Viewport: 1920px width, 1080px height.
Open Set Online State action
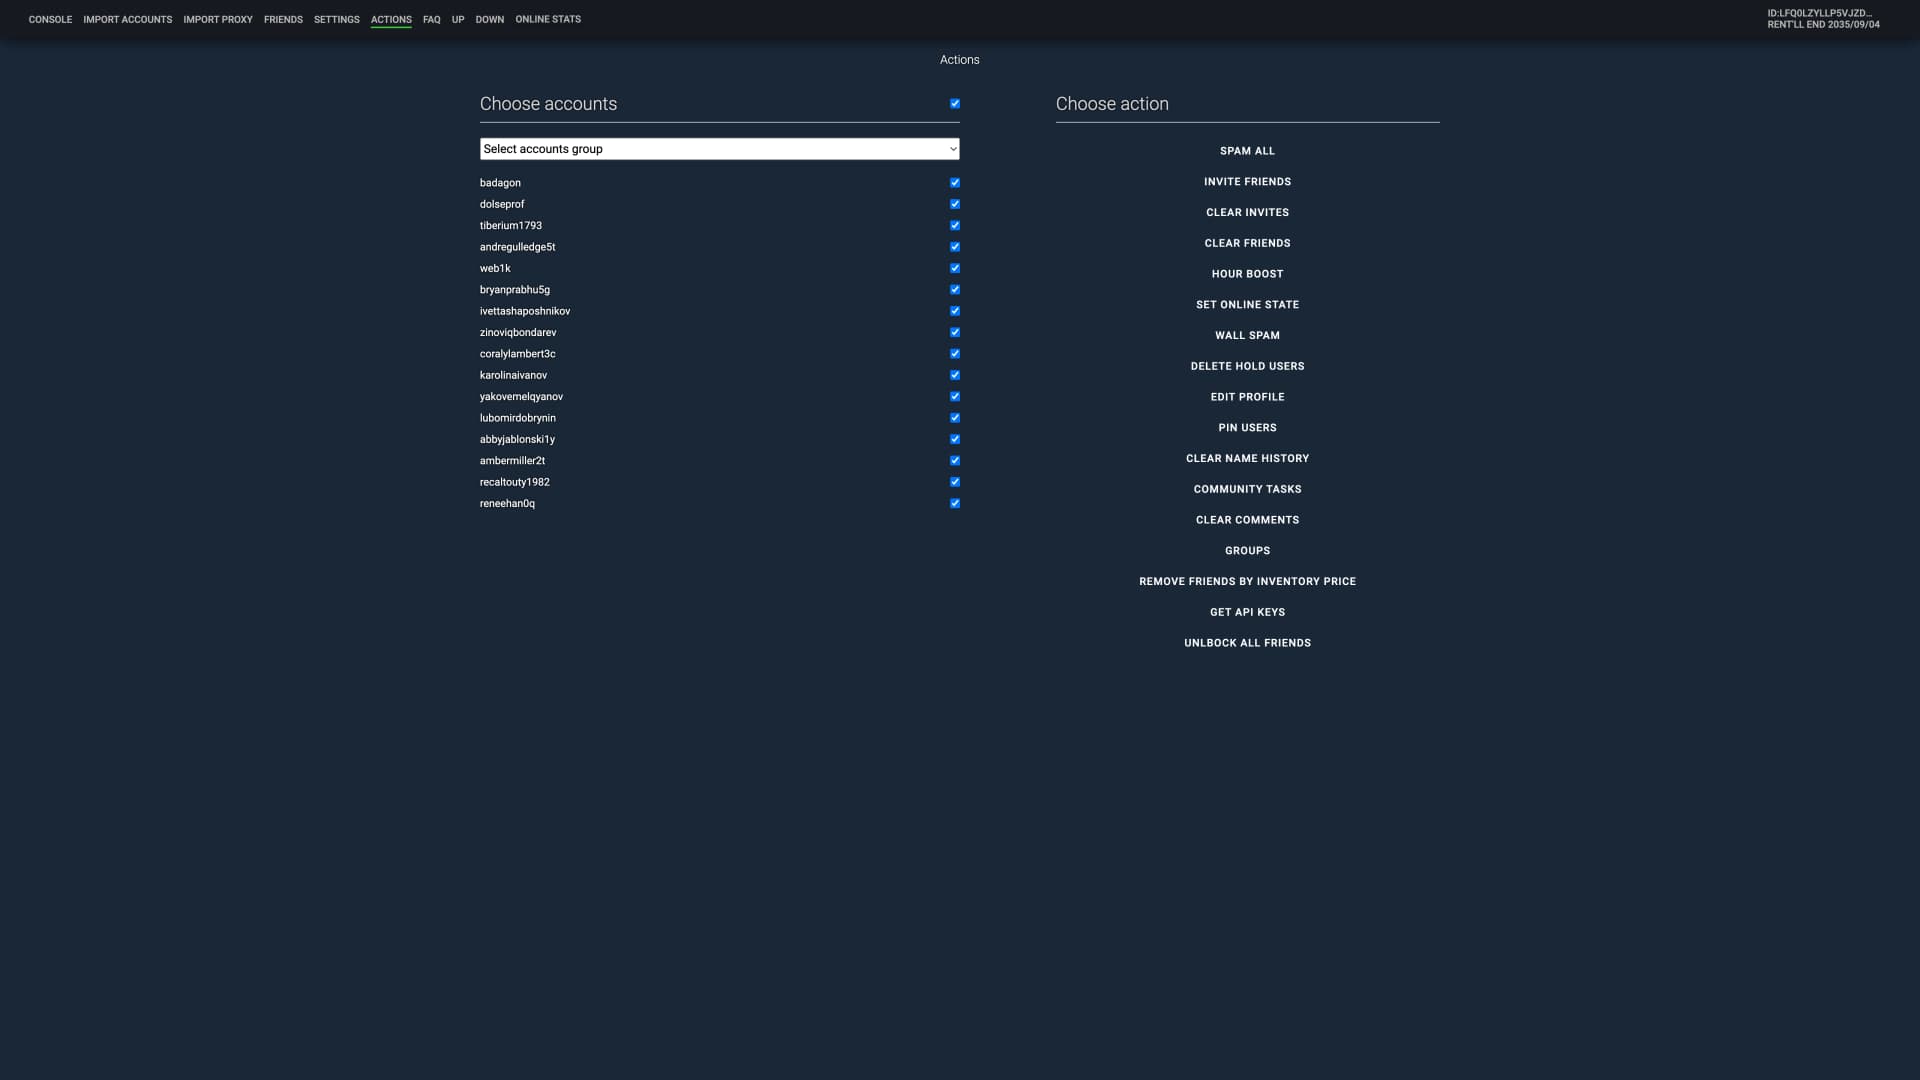coord(1247,305)
